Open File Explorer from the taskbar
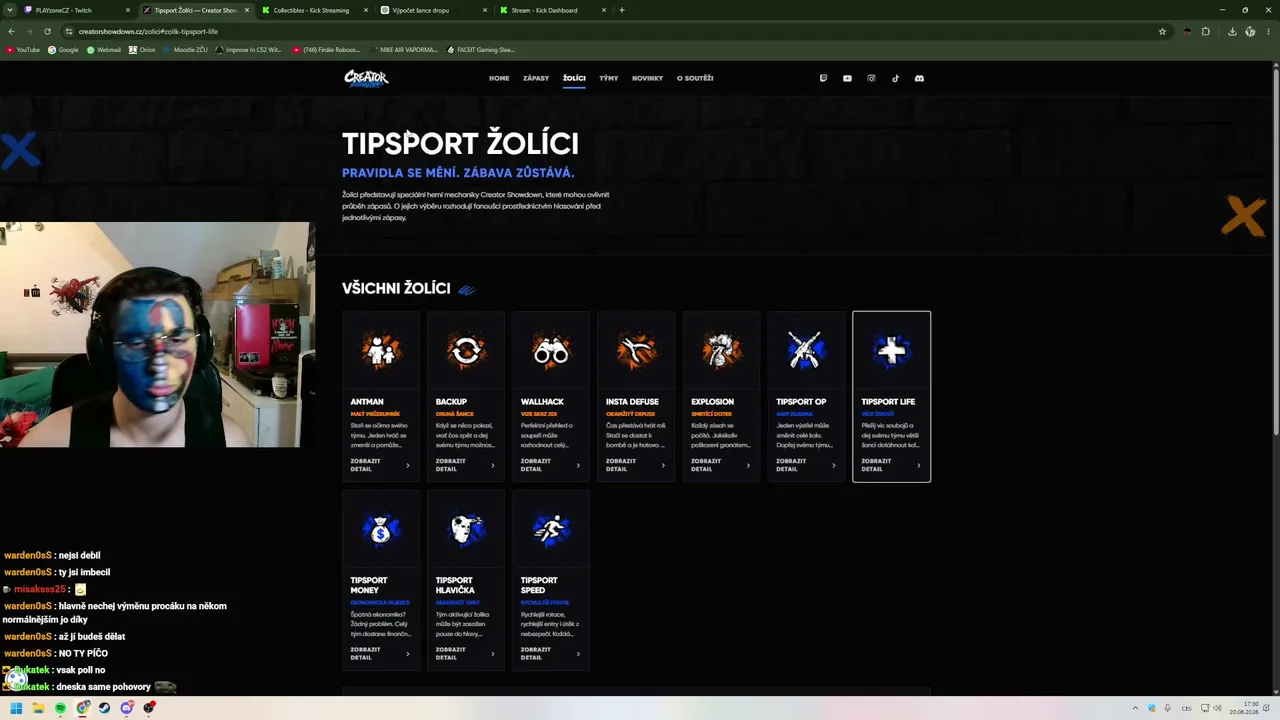The height and width of the screenshot is (720, 1280). pos(38,708)
